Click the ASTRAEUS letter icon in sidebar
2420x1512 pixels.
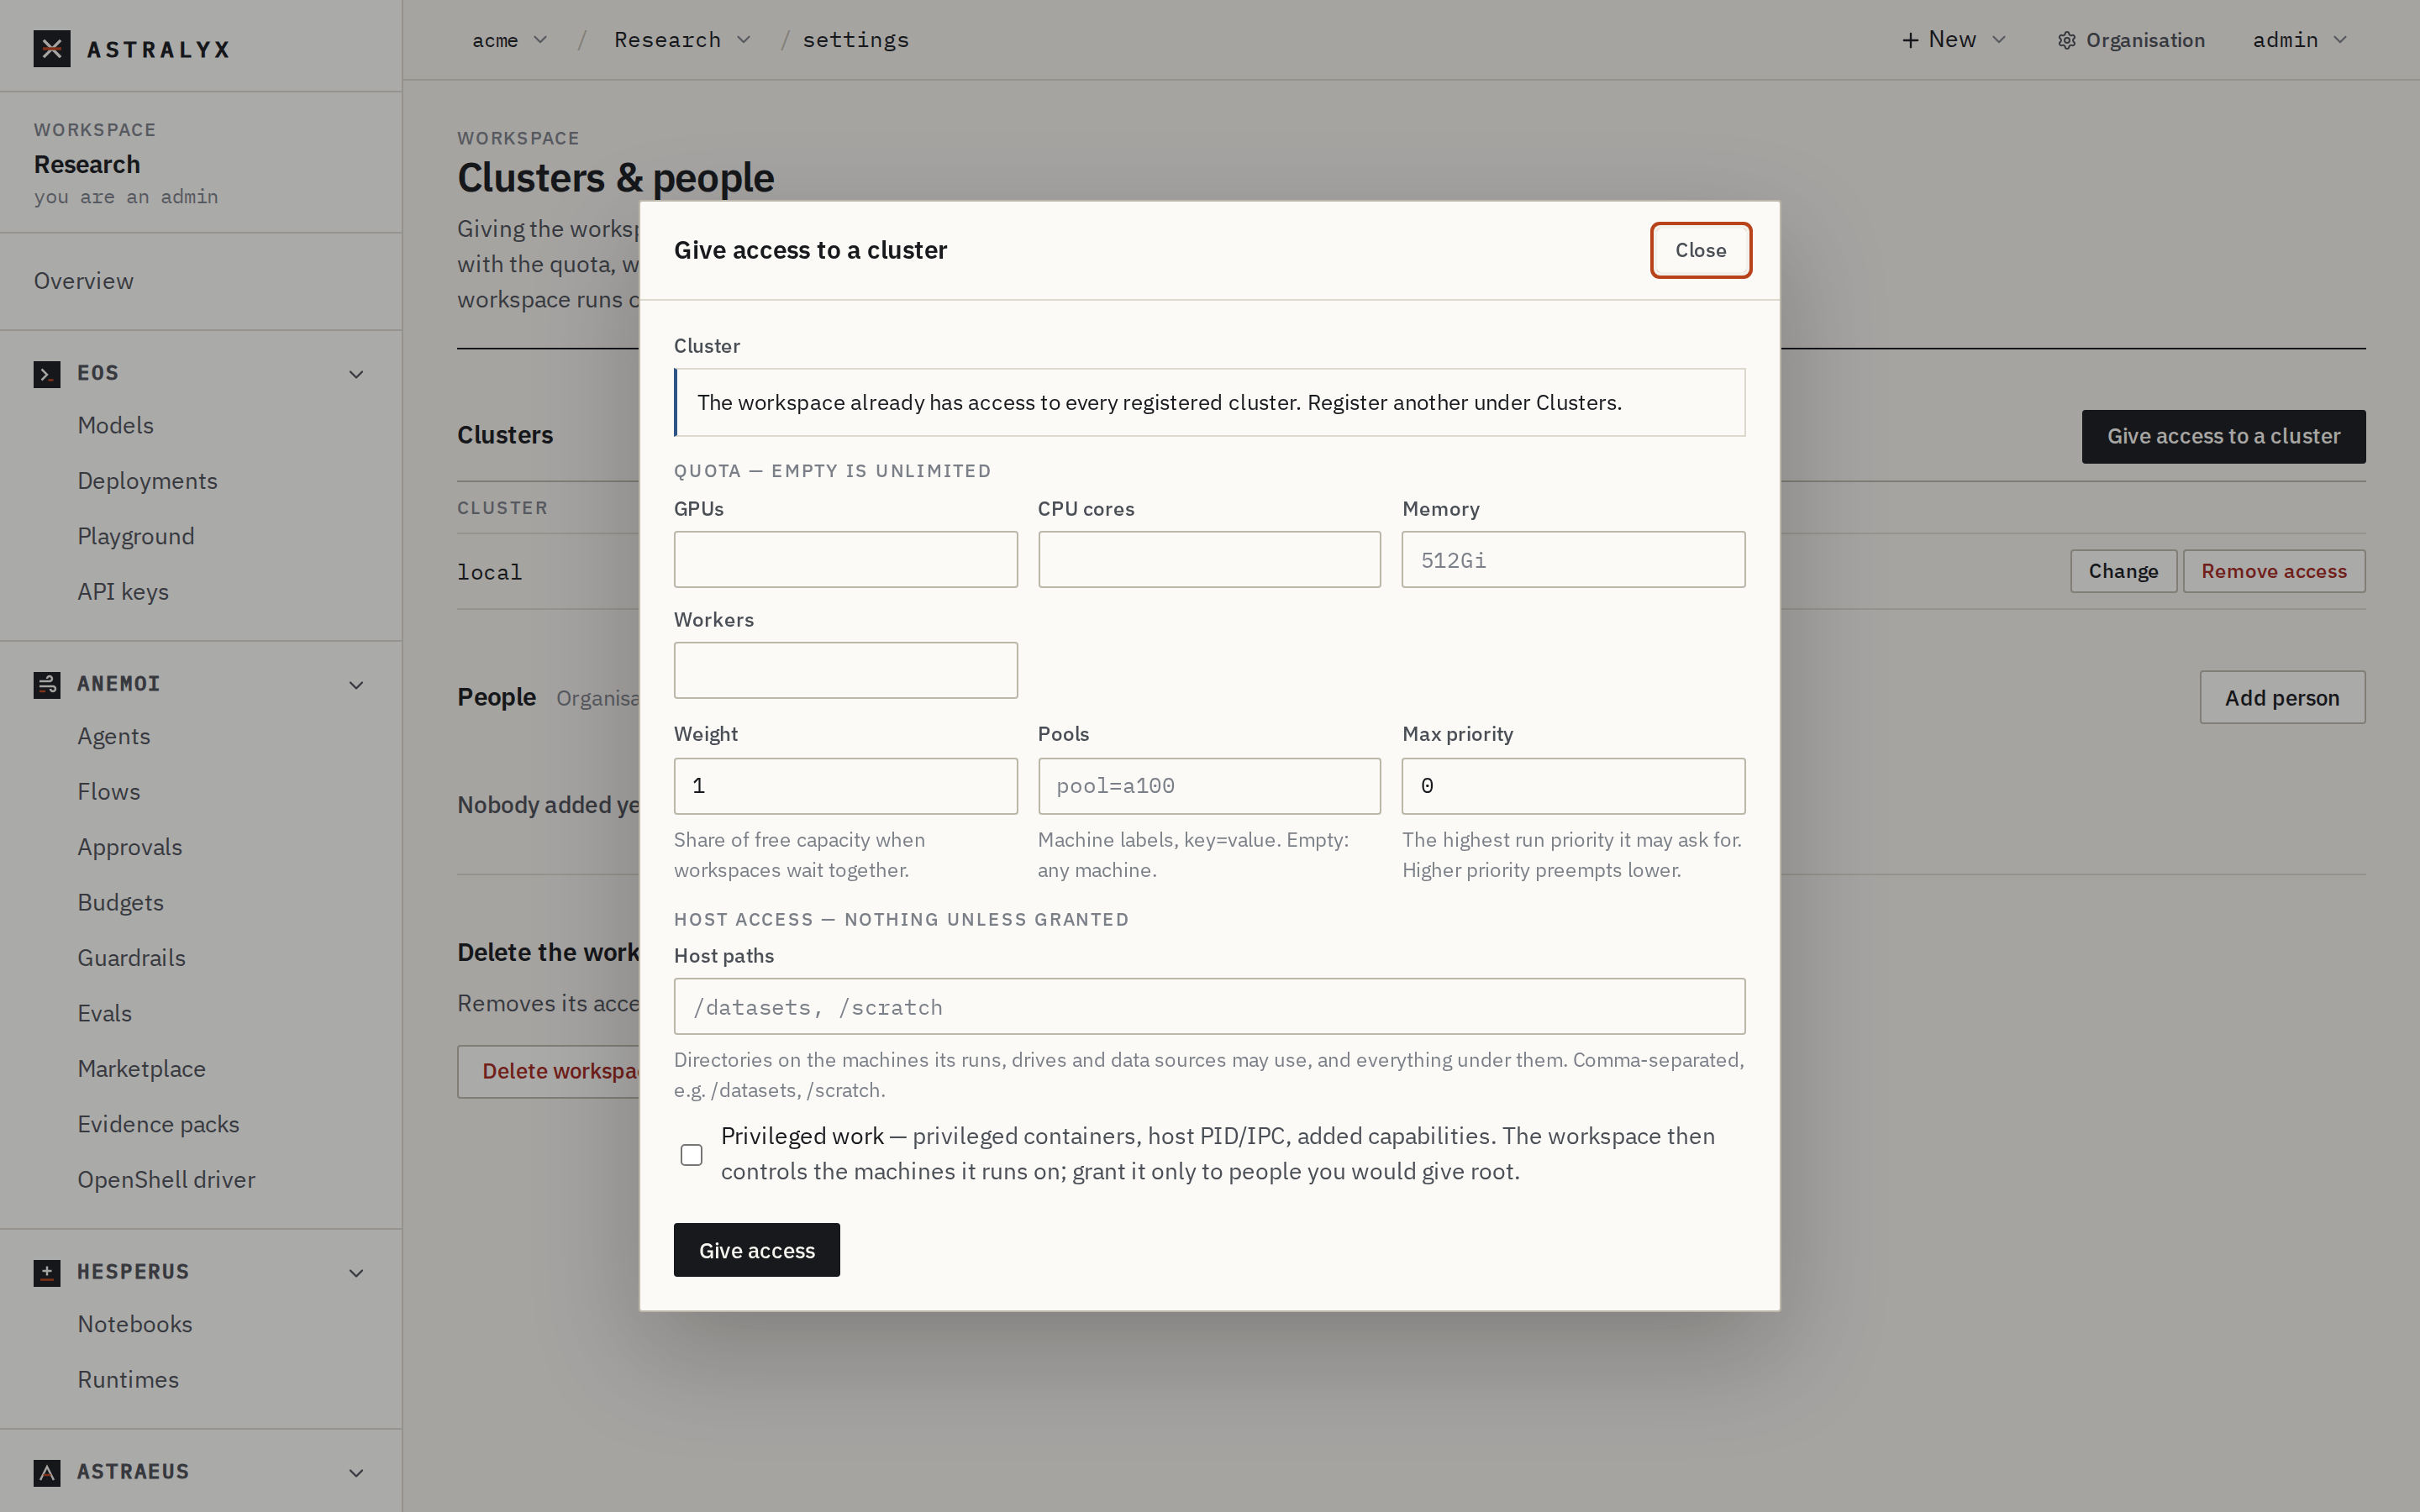click(47, 1473)
